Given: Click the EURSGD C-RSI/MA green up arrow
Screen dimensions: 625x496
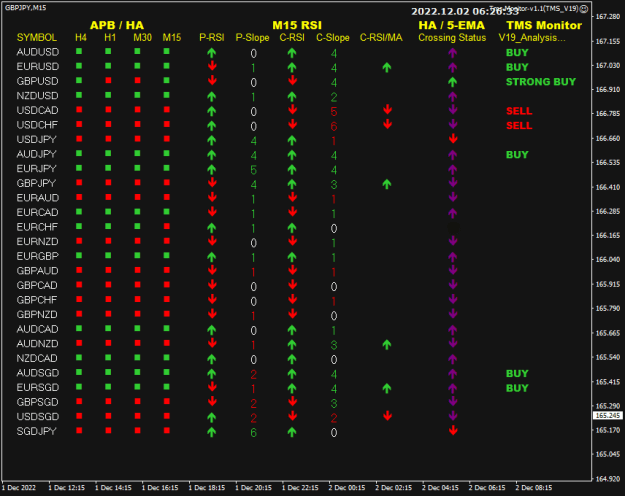Looking at the screenshot, I should click(387, 388).
